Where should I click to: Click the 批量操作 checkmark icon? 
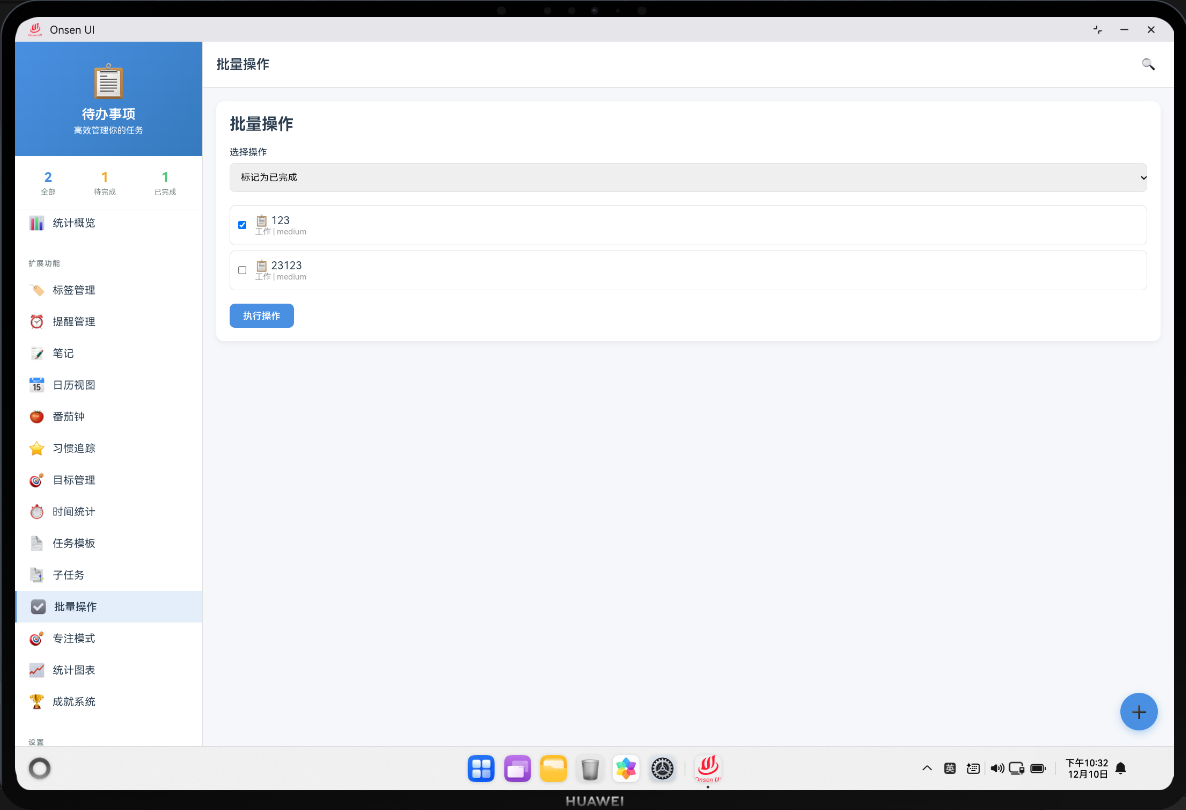[38, 607]
